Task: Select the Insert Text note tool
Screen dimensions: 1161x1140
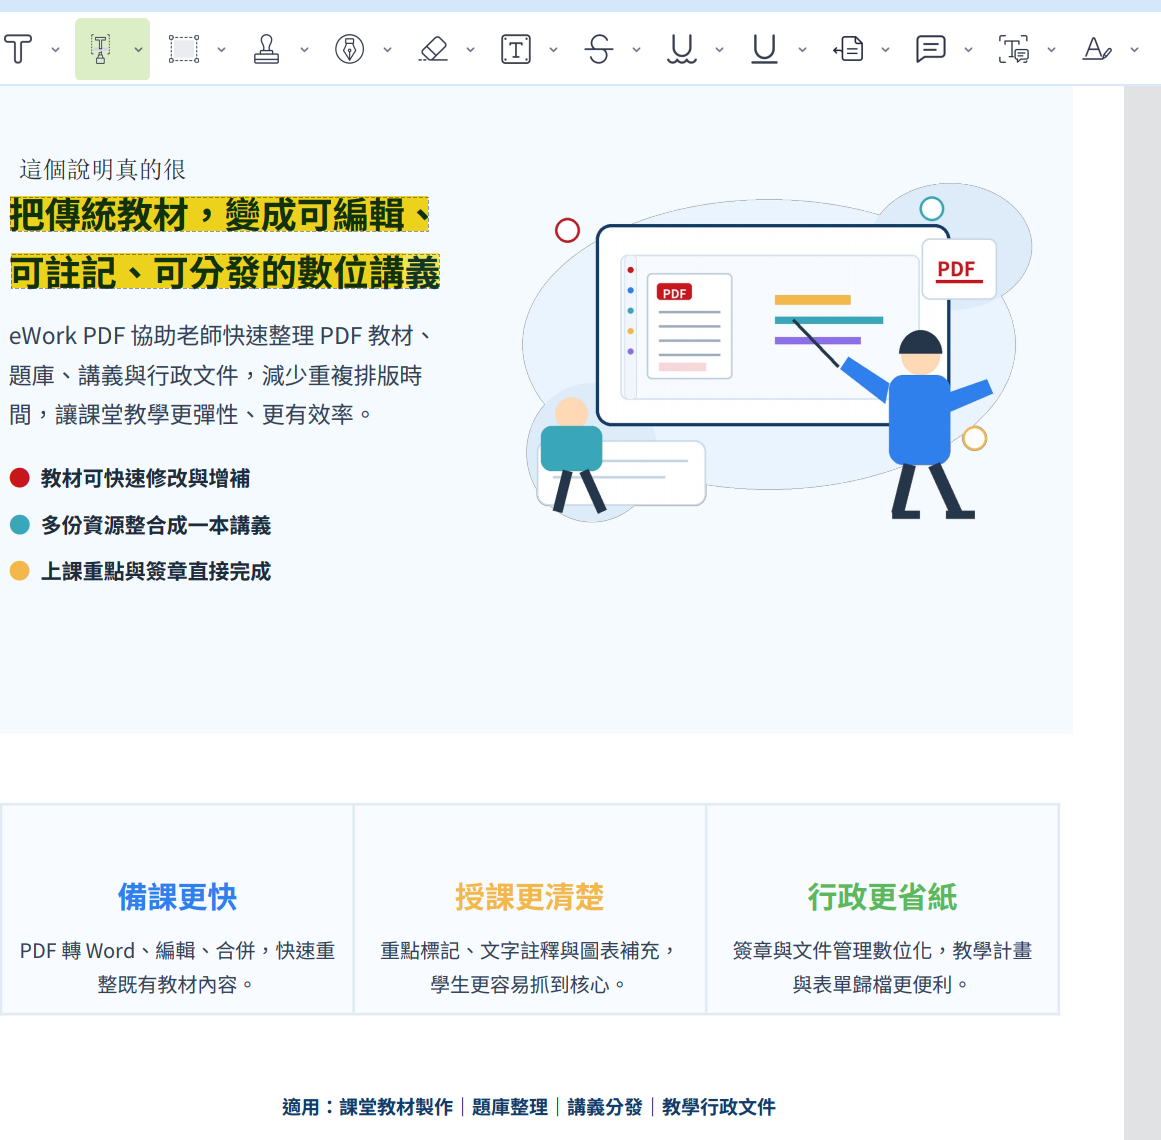Action: tap(849, 50)
